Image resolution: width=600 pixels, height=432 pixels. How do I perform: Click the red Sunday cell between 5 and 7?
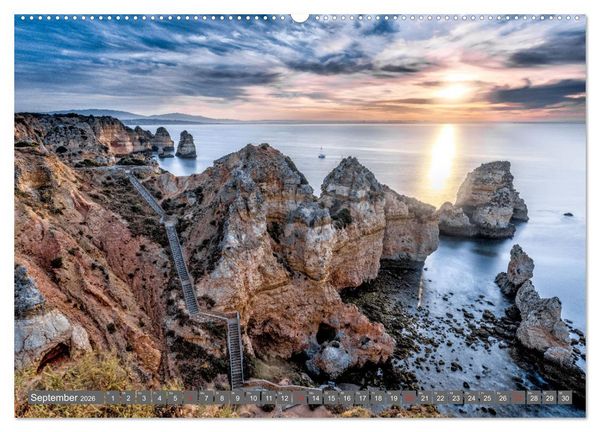coord(191,398)
